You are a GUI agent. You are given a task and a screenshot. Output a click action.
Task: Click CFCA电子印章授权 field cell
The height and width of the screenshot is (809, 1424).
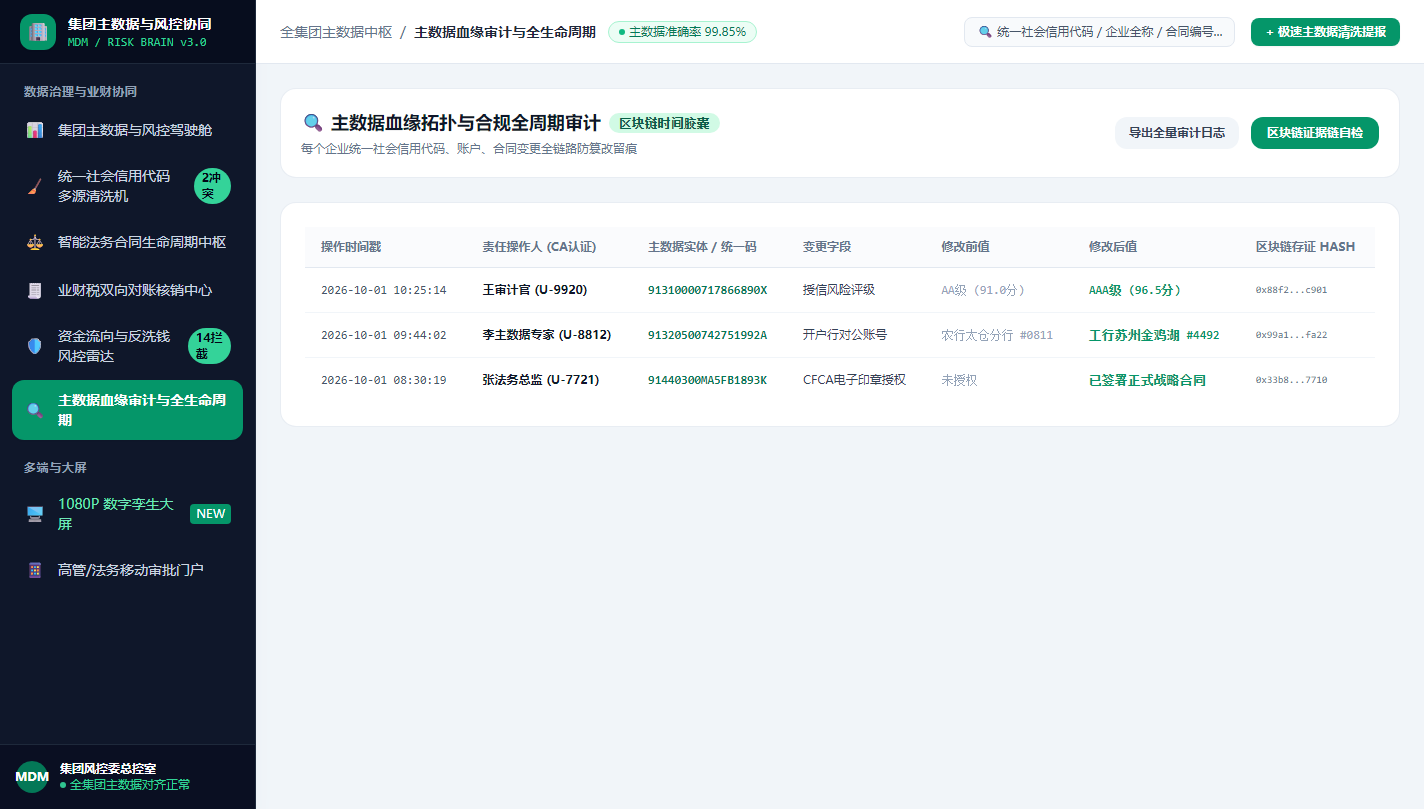[x=855, y=380]
